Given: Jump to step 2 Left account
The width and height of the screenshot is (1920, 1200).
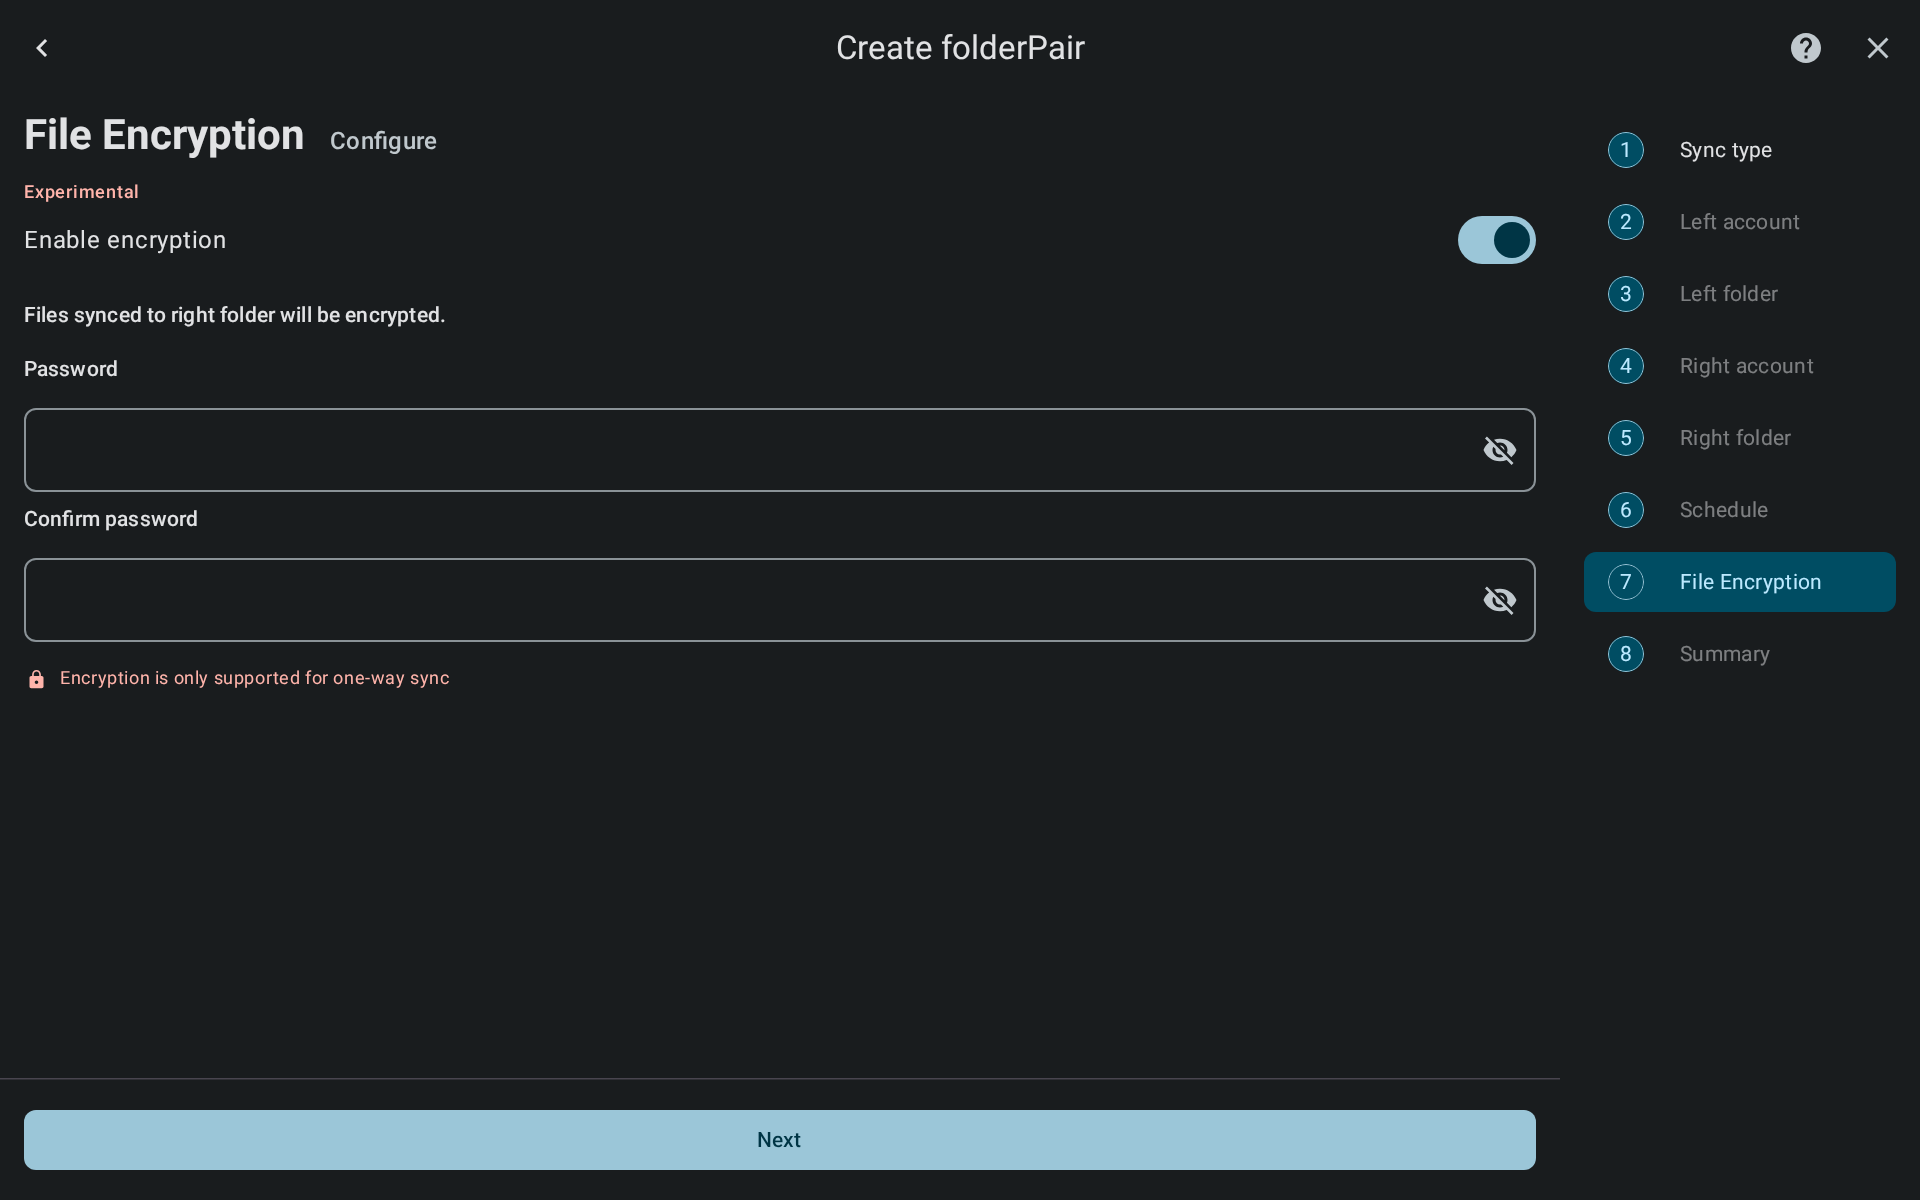Looking at the screenshot, I should tap(1739, 222).
